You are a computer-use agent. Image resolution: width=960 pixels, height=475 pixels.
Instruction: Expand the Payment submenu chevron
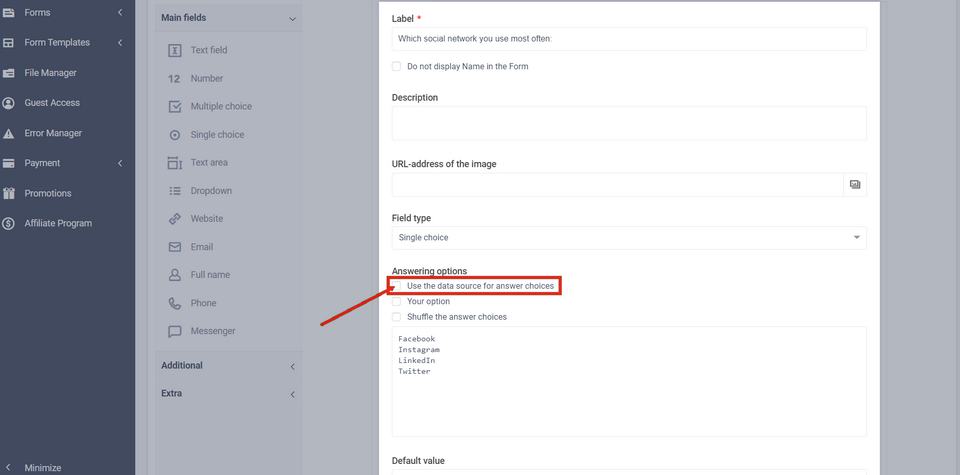coord(120,163)
